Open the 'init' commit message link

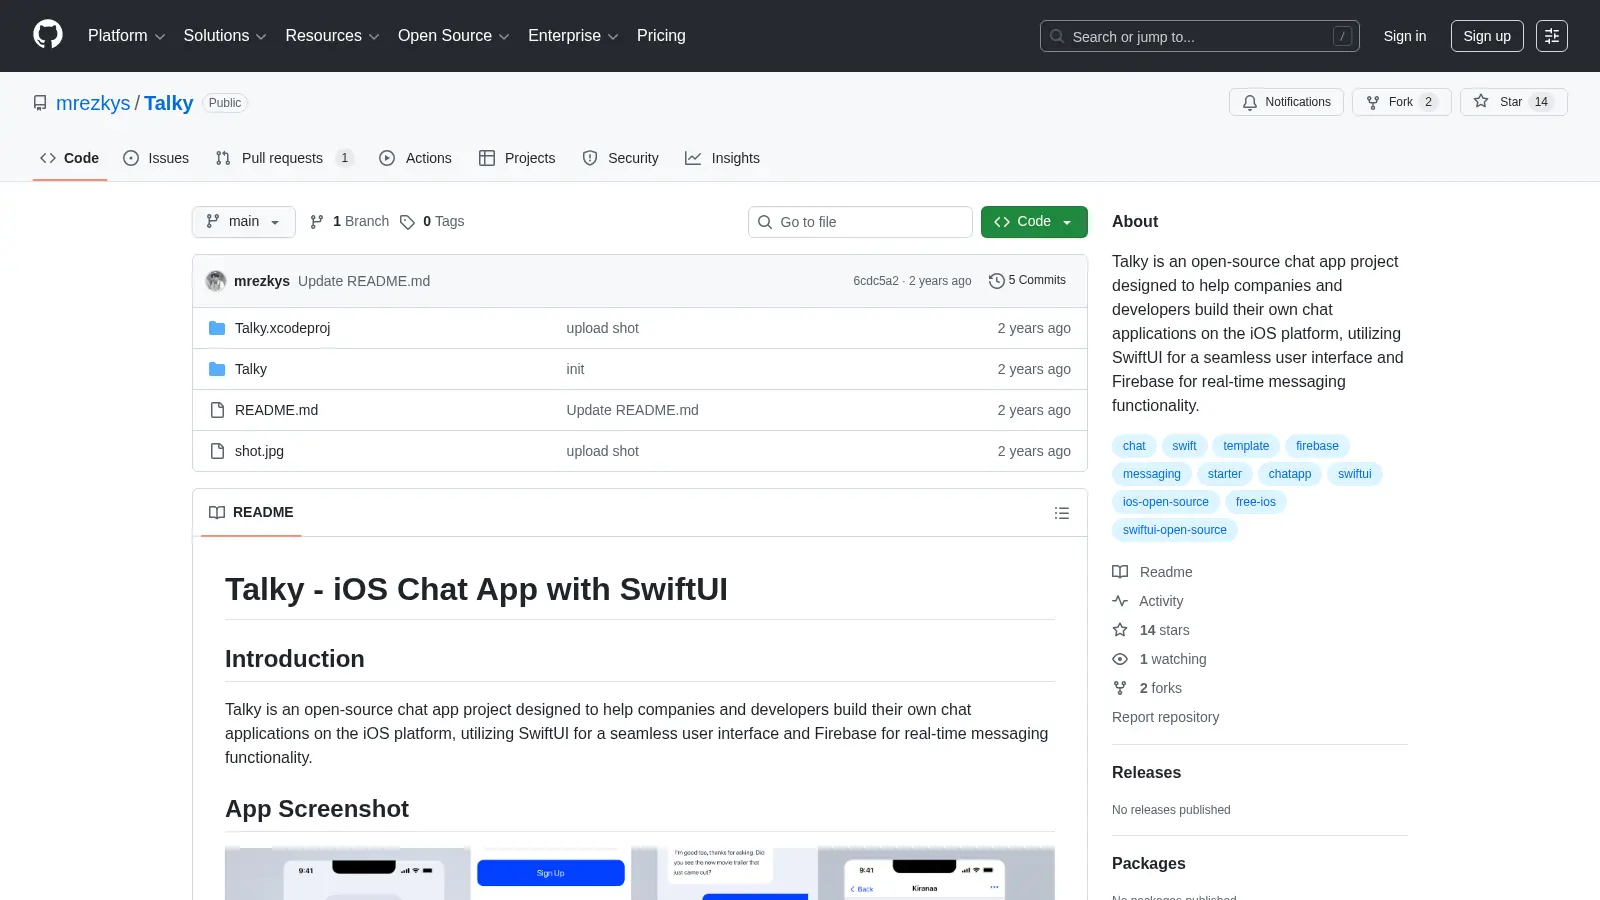[575, 369]
